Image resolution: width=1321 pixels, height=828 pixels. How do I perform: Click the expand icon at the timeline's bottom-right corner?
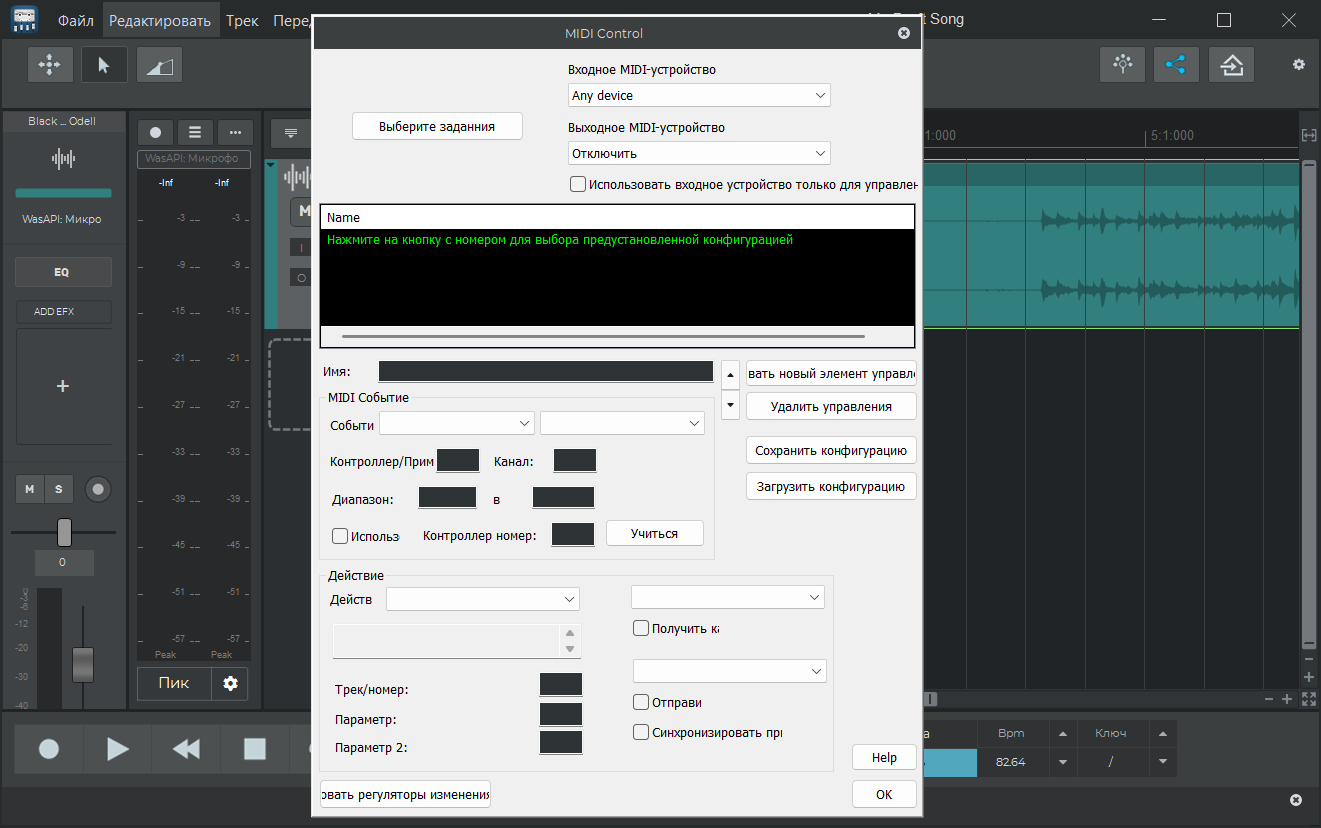point(1309,699)
